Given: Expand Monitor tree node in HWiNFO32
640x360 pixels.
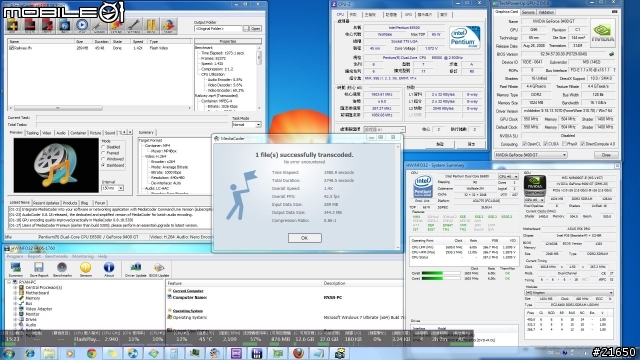Looking at the screenshot, I should 15,314.
